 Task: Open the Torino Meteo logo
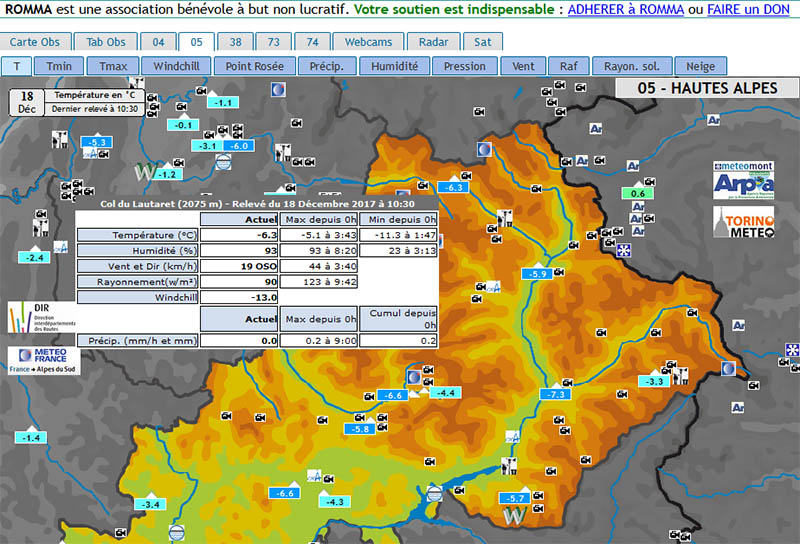coord(743,222)
